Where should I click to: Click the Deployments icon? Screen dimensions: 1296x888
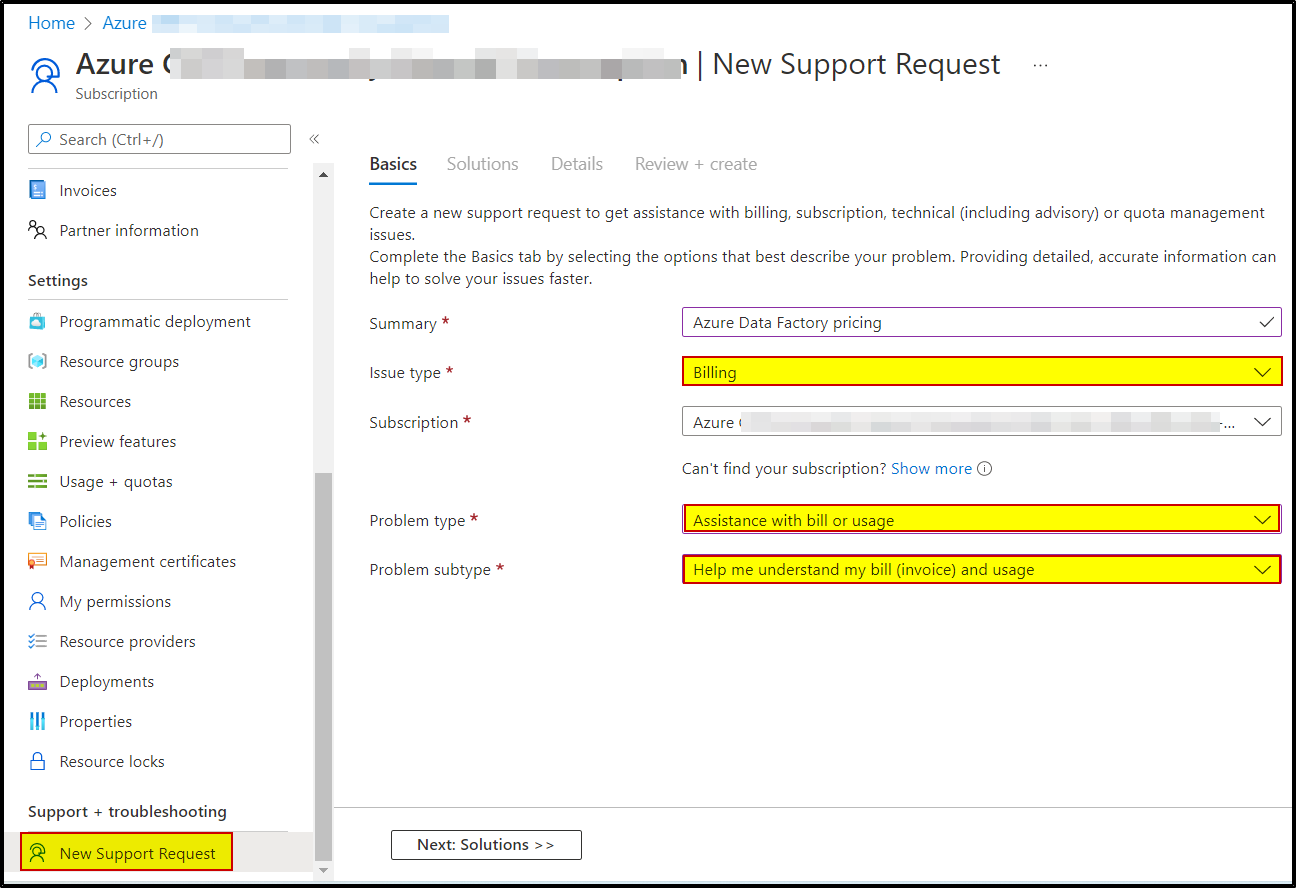(38, 681)
